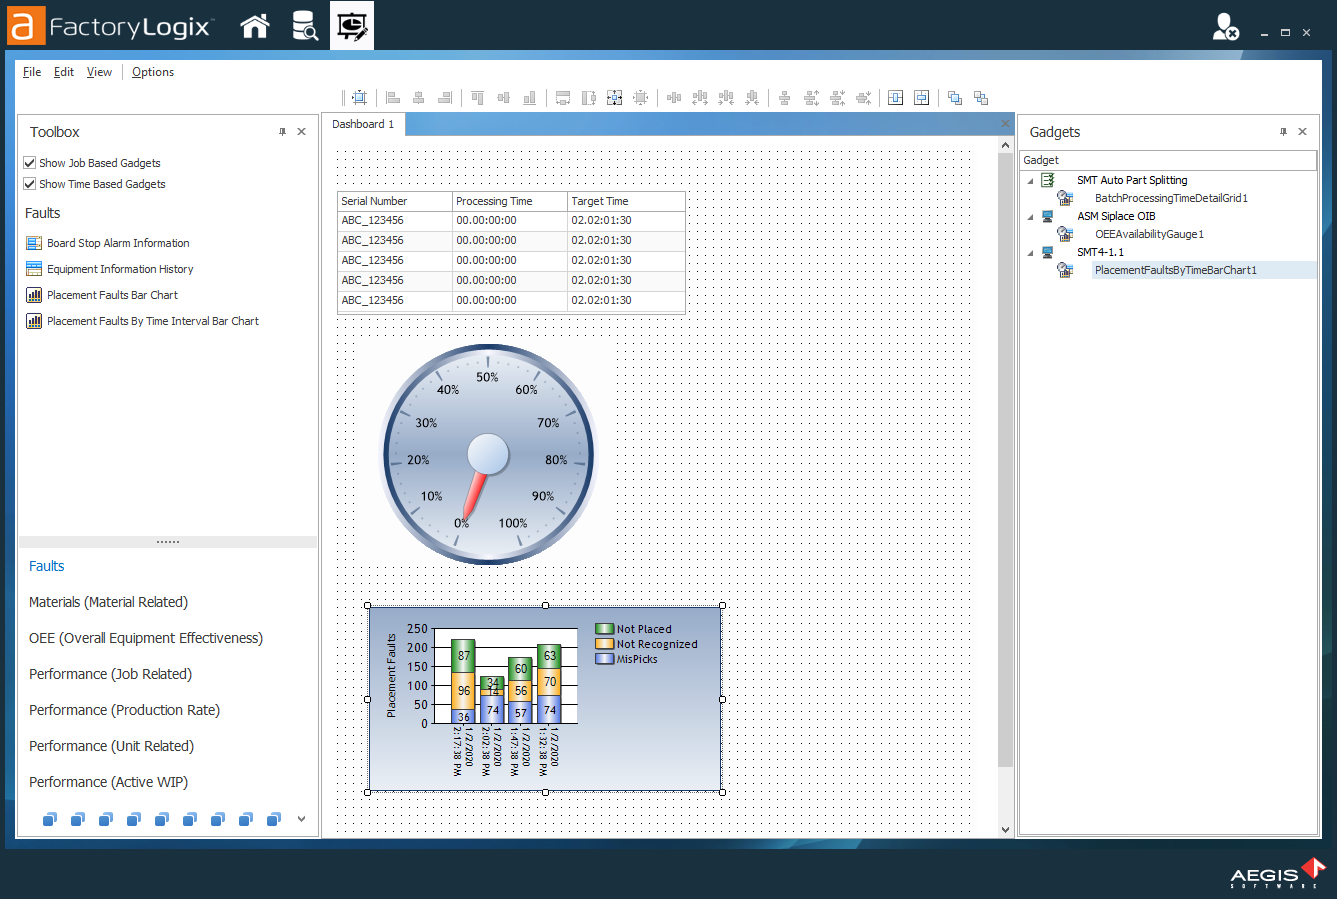Click the send to back toolbar icon

click(981, 98)
